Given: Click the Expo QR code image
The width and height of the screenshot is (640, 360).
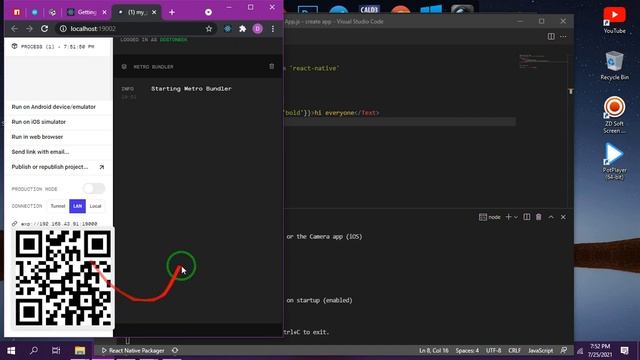Looking at the screenshot, I should (x=63, y=278).
